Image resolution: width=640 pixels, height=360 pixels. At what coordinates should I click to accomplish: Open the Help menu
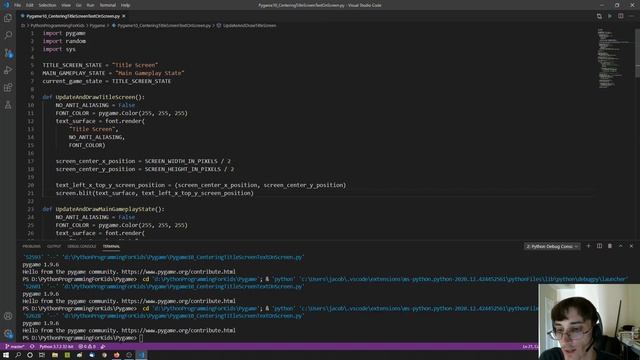(x=126, y=5)
